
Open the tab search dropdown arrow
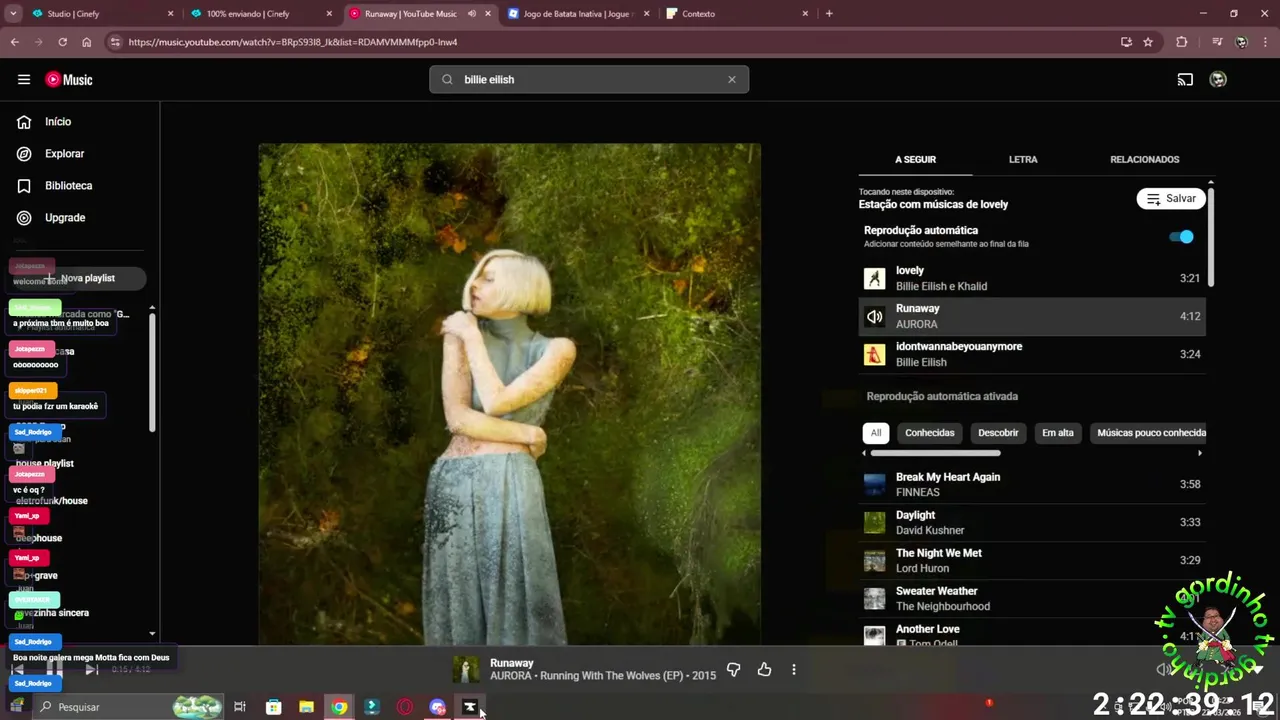12,14
